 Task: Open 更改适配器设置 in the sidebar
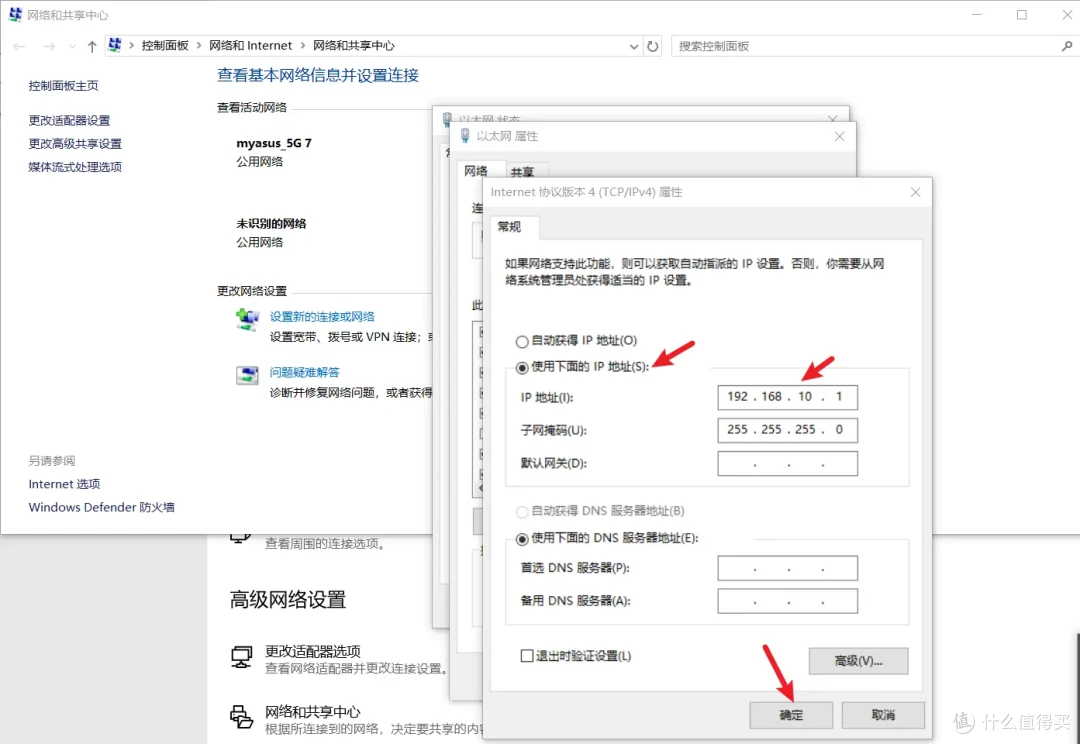click(x=69, y=120)
